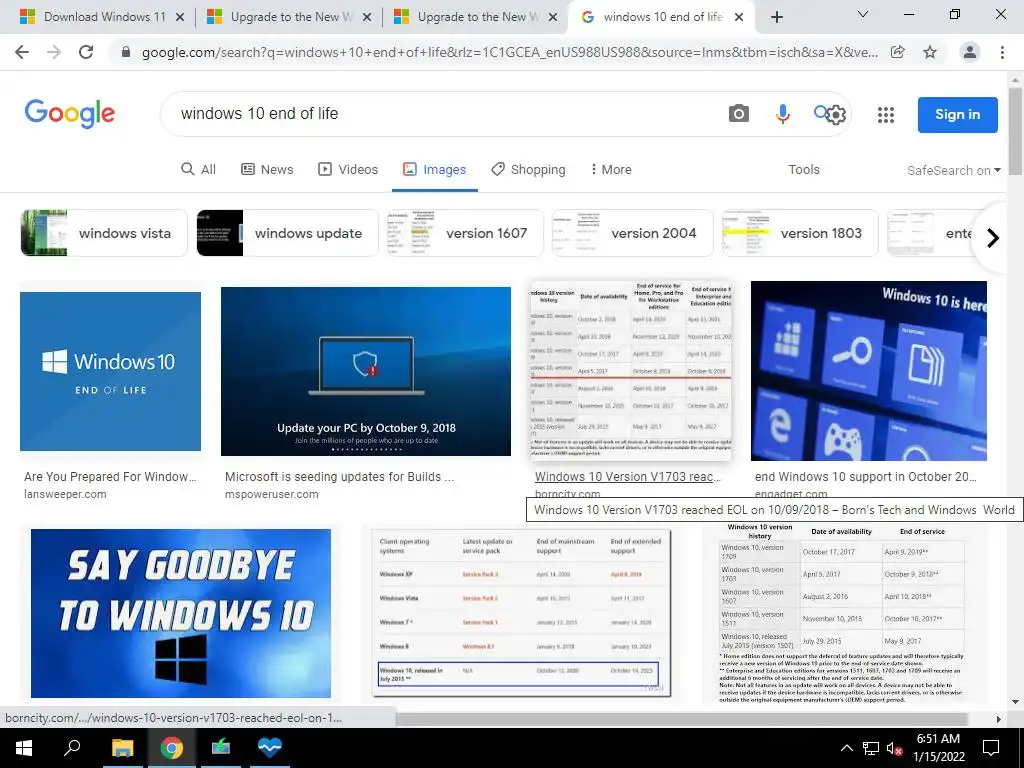Search by image with camera icon
Viewport: 1024px width, 768px height.
[739, 114]
